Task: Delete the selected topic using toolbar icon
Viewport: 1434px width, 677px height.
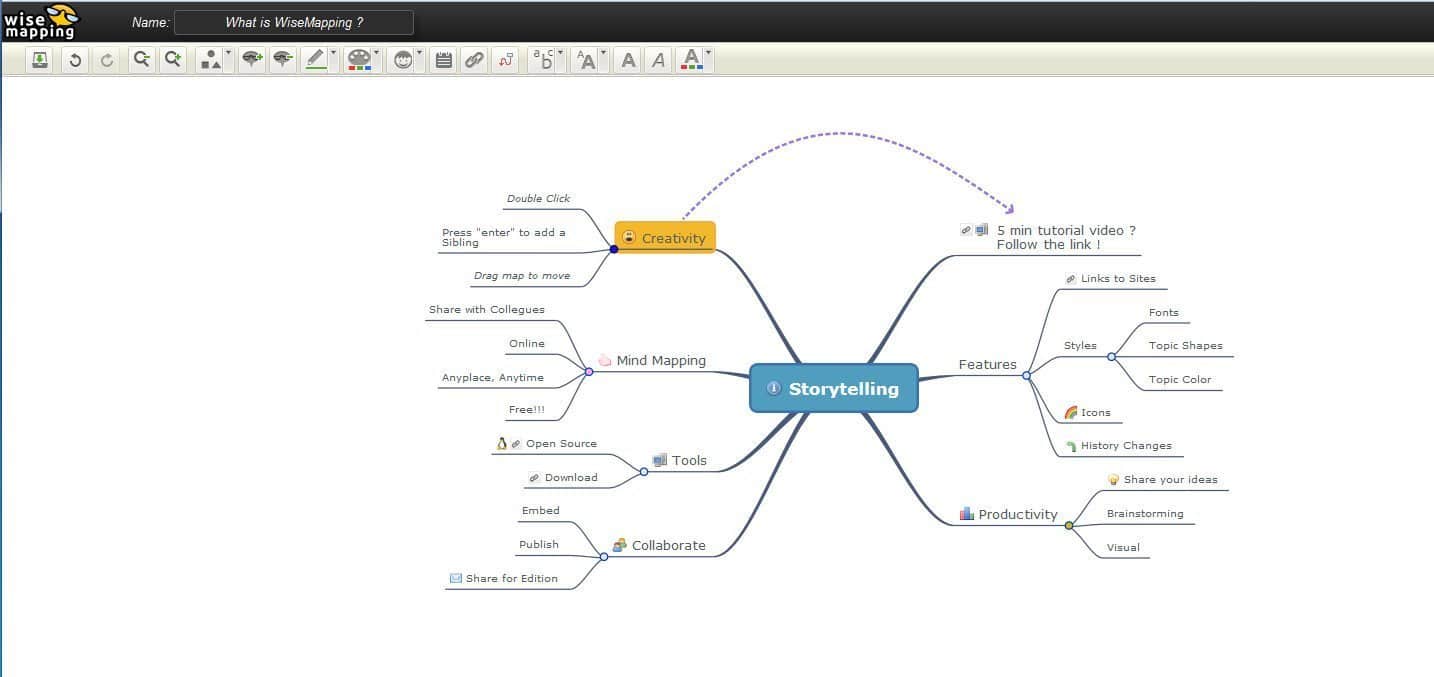Action: 283,60
